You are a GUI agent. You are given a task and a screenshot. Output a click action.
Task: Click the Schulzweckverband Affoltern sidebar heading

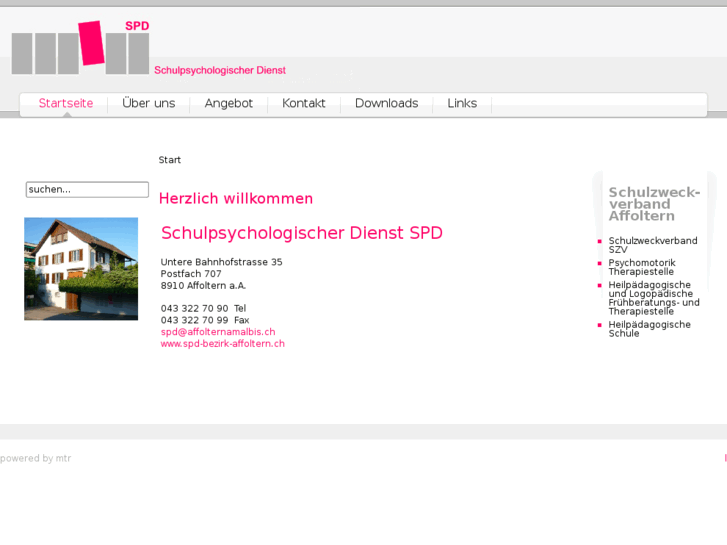pos(654,204)
